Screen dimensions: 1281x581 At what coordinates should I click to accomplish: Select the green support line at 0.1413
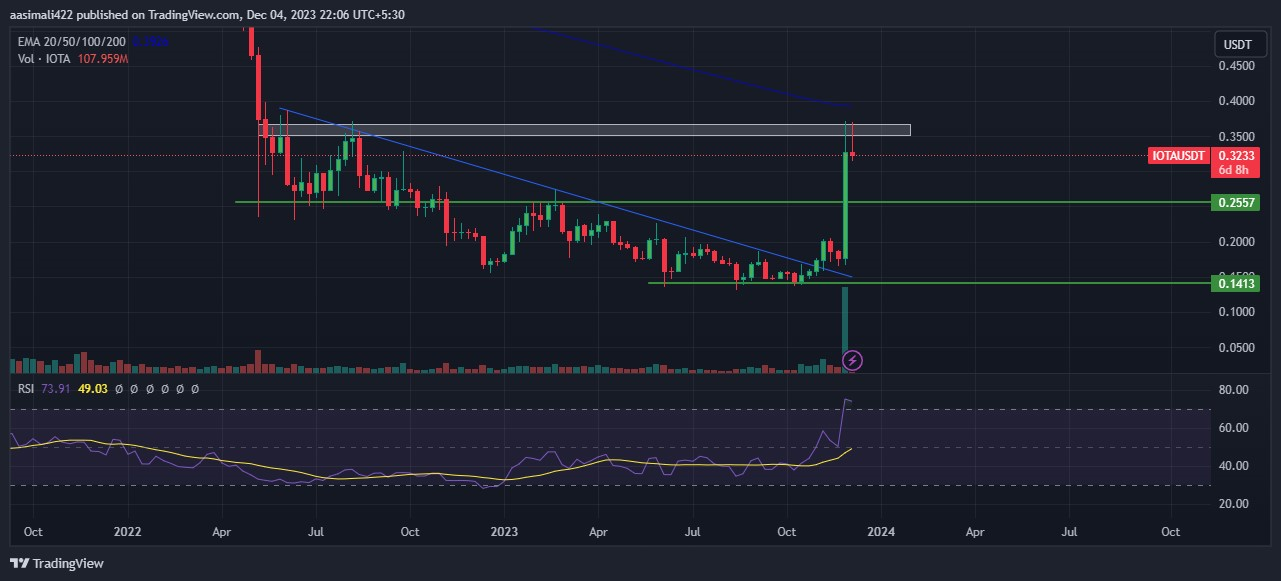coord(928,283)
